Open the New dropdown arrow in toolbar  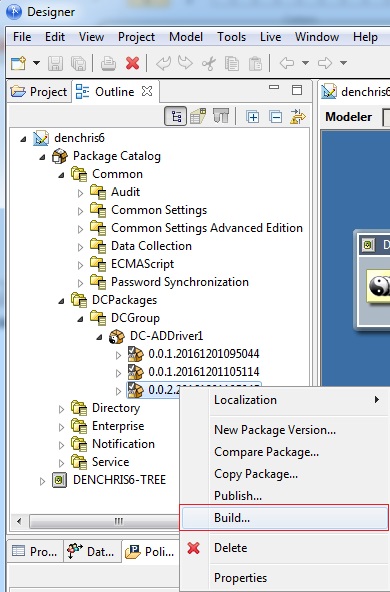click(36, 63)
